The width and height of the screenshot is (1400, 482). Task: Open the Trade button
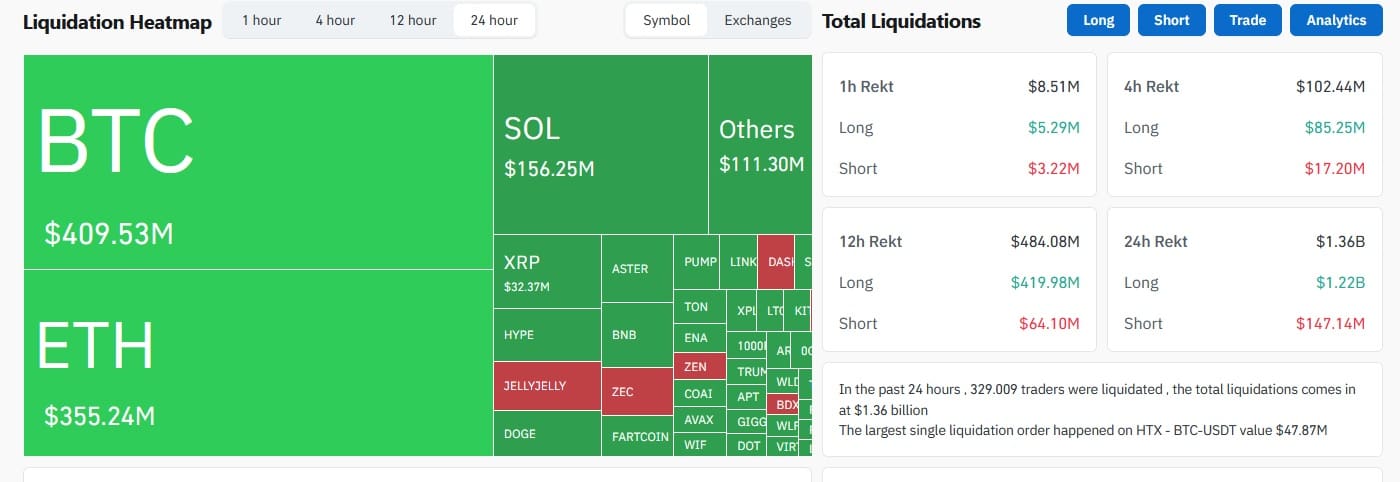click(1247, 20)
